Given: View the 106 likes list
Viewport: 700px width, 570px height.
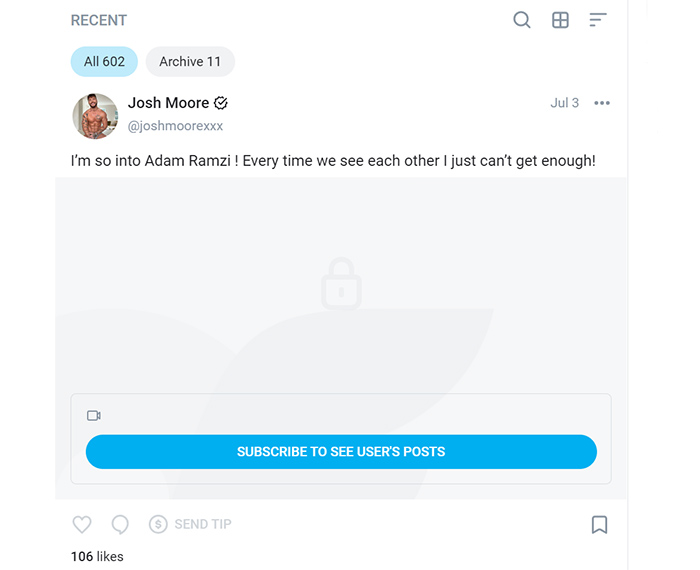Looking at the screenshot, I should point(97,557).
